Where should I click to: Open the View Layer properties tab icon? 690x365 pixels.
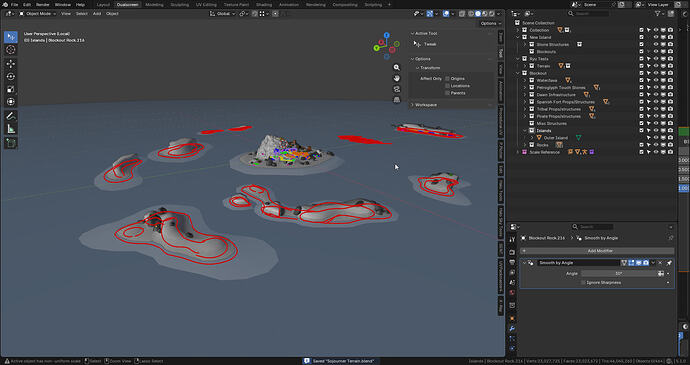[512, 273]
